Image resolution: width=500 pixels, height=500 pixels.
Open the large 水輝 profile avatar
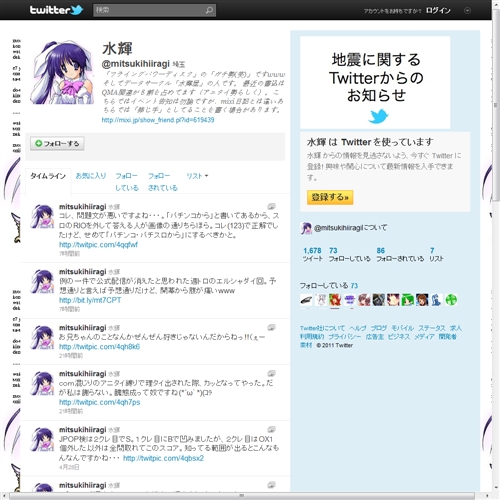pyautogui.click(x=62, y=72)
